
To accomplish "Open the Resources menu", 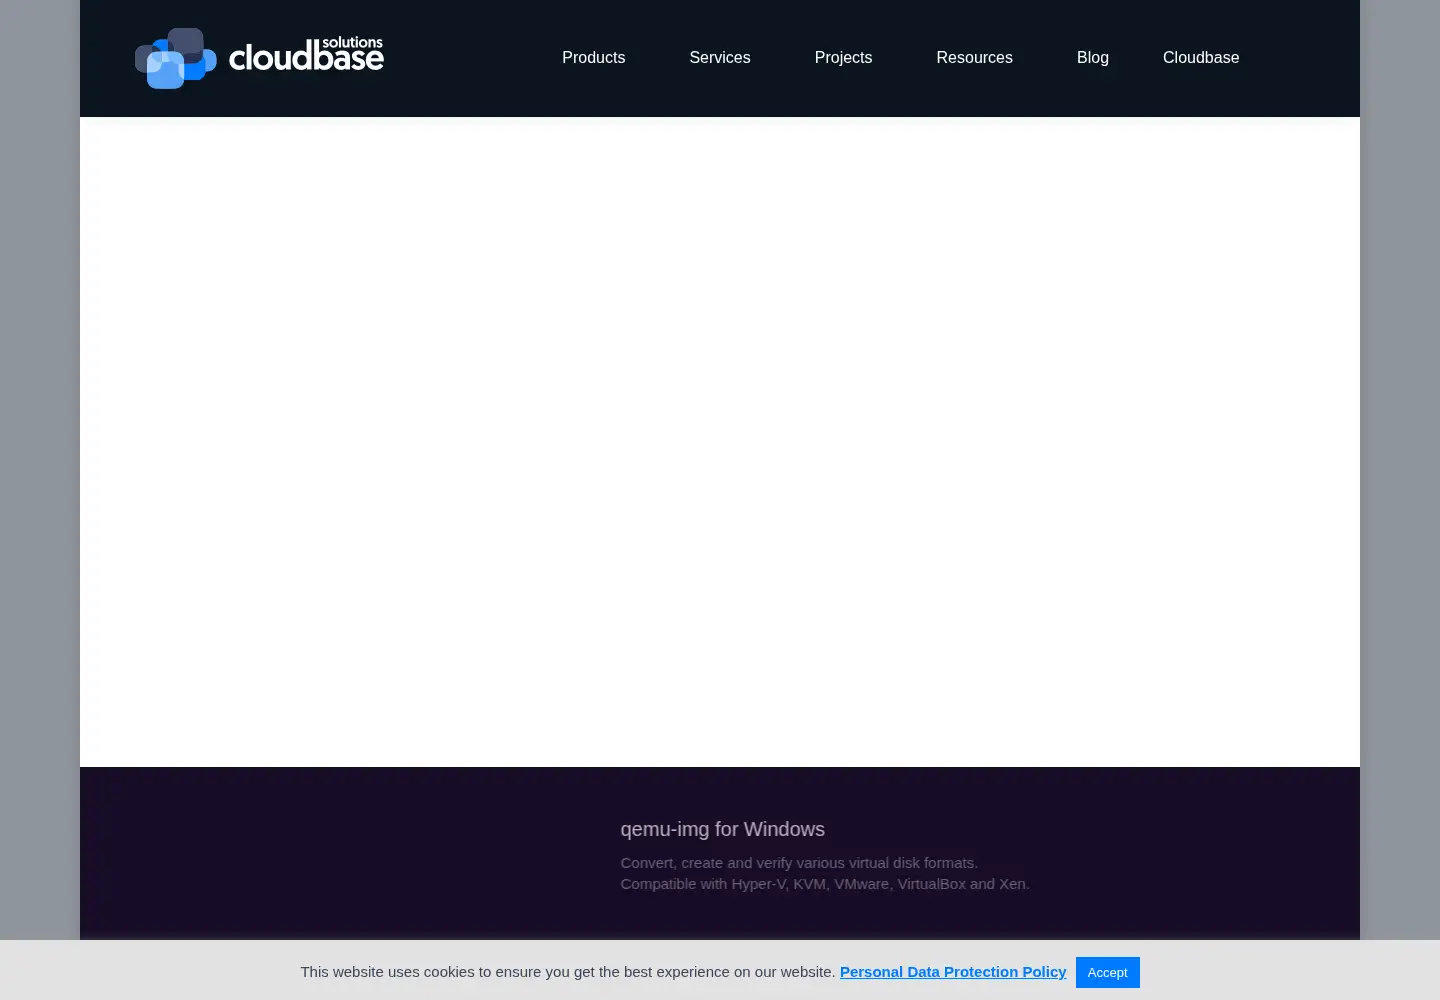I will pos(974,58).
